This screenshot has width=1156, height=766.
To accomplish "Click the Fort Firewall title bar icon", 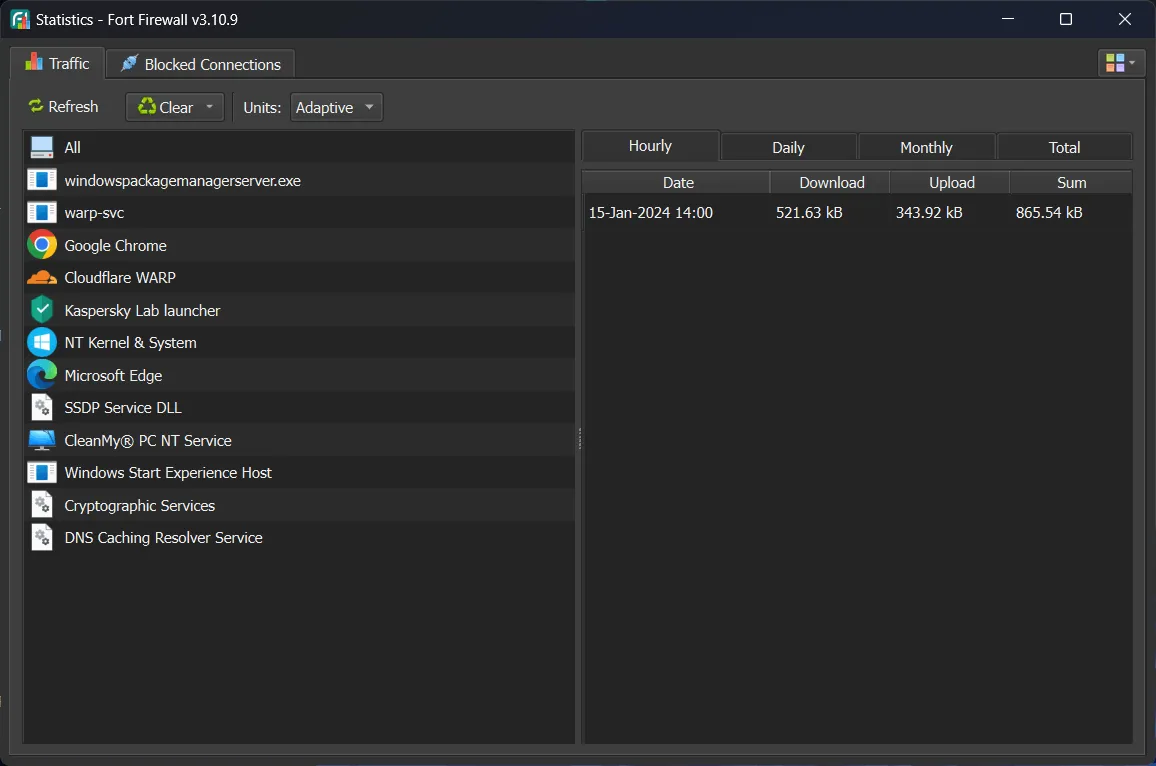I will coord(20,20).
